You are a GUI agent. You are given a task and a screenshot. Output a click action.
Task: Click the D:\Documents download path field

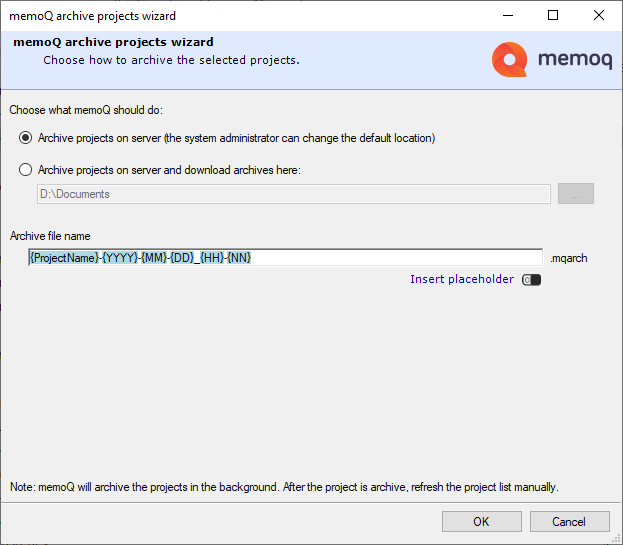pyautogui.click(x=293, y=194)
